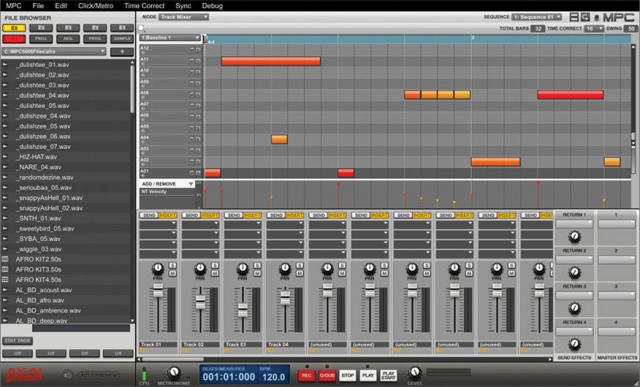Select AFRO KIT2.50s program file
The image size is (640, 387).
[38, 259]
